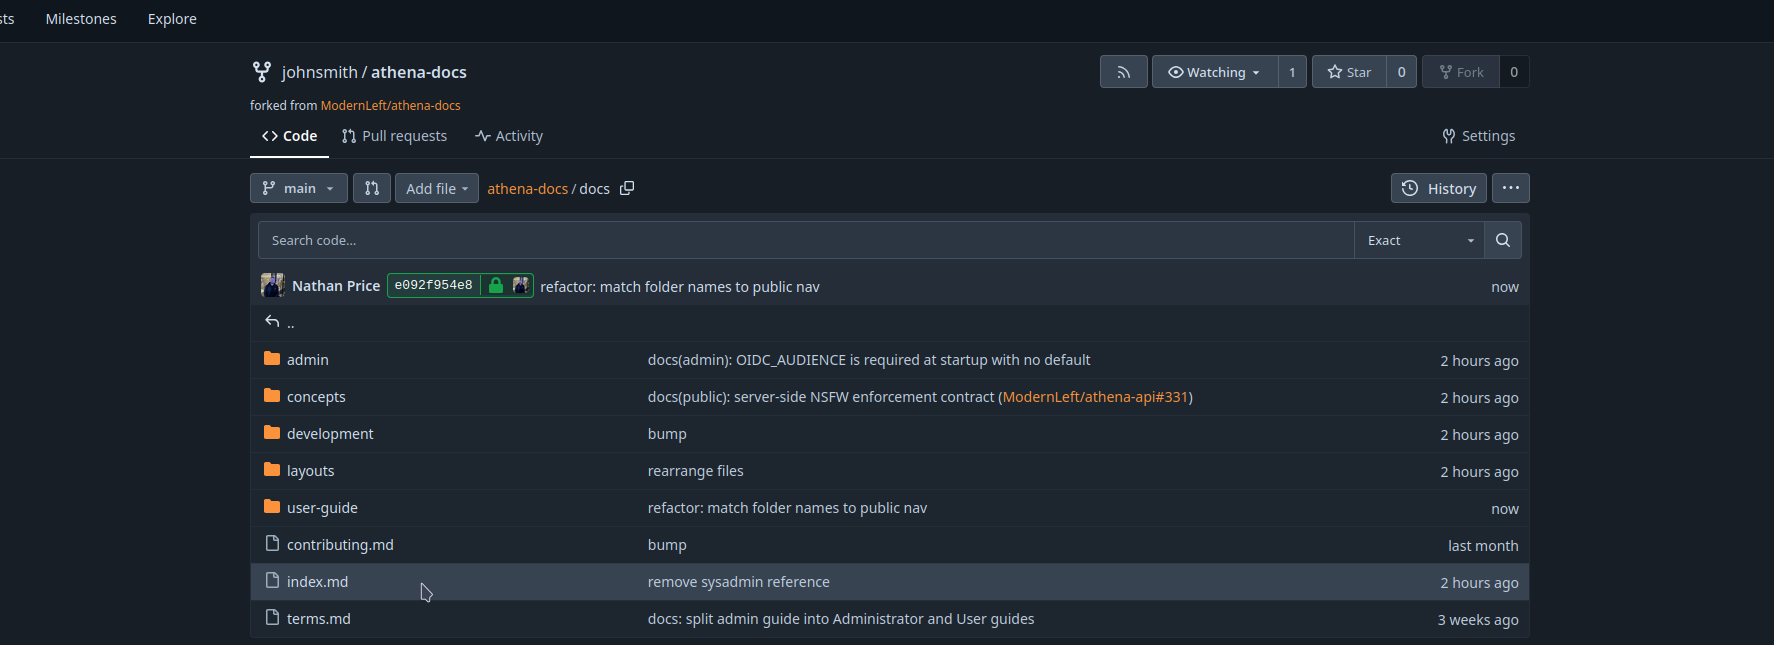Open the History button
The width and height of the screenshot is (1774, 645).
[x=1439, y=188]
